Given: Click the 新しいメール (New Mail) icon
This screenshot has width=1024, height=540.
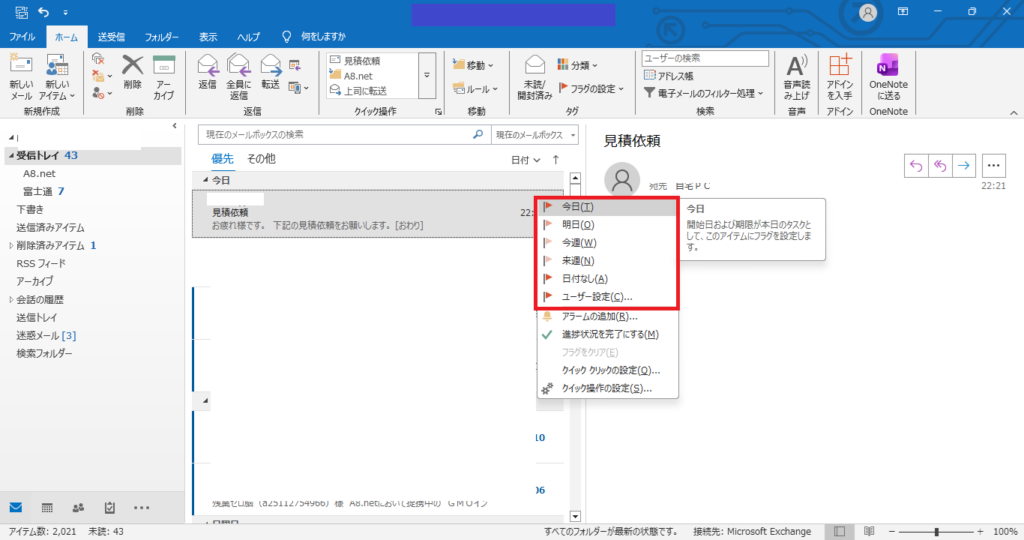Looking at the screenshot, I should point(21,68).
